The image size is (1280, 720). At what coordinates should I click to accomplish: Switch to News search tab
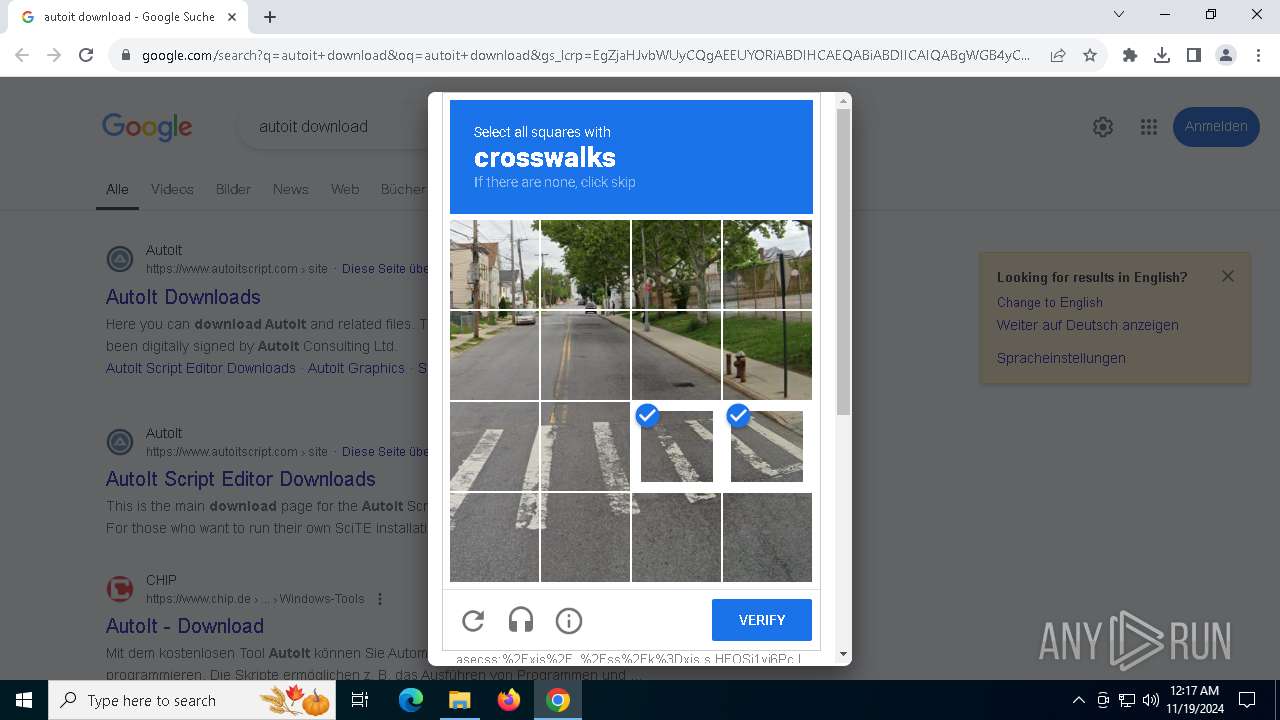(x=290, y=189)
